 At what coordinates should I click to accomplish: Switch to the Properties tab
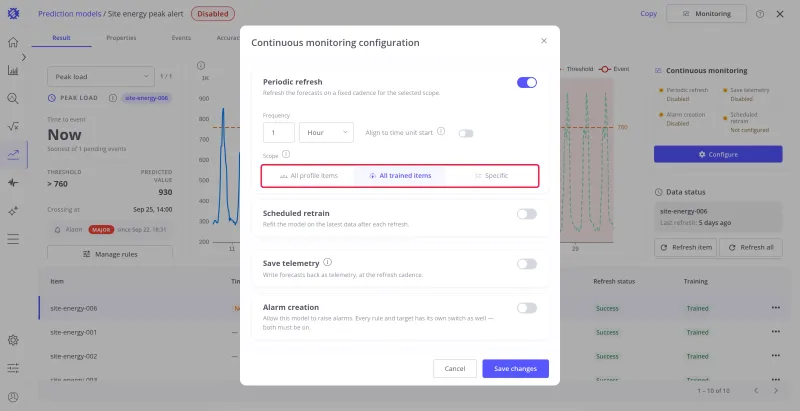coord(121,38)
